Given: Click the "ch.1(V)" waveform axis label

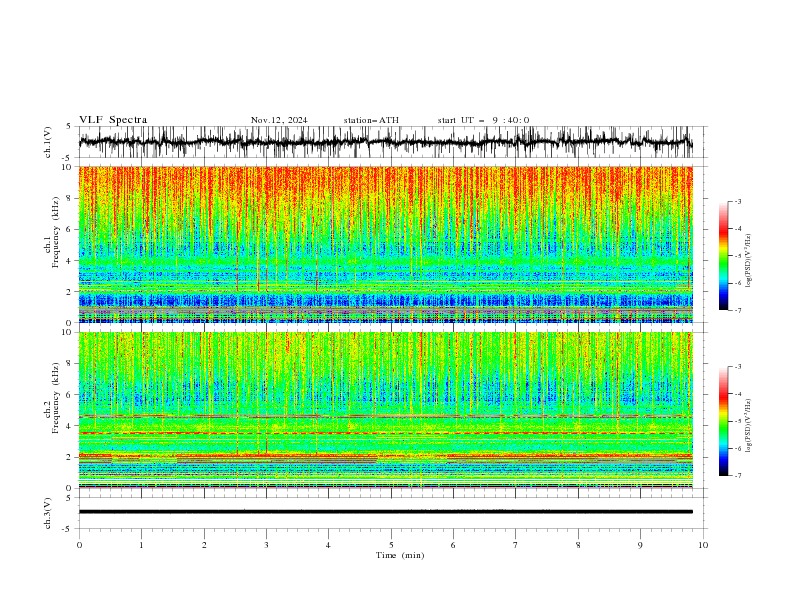Looking at the screenshot, I should pos(48,142).
